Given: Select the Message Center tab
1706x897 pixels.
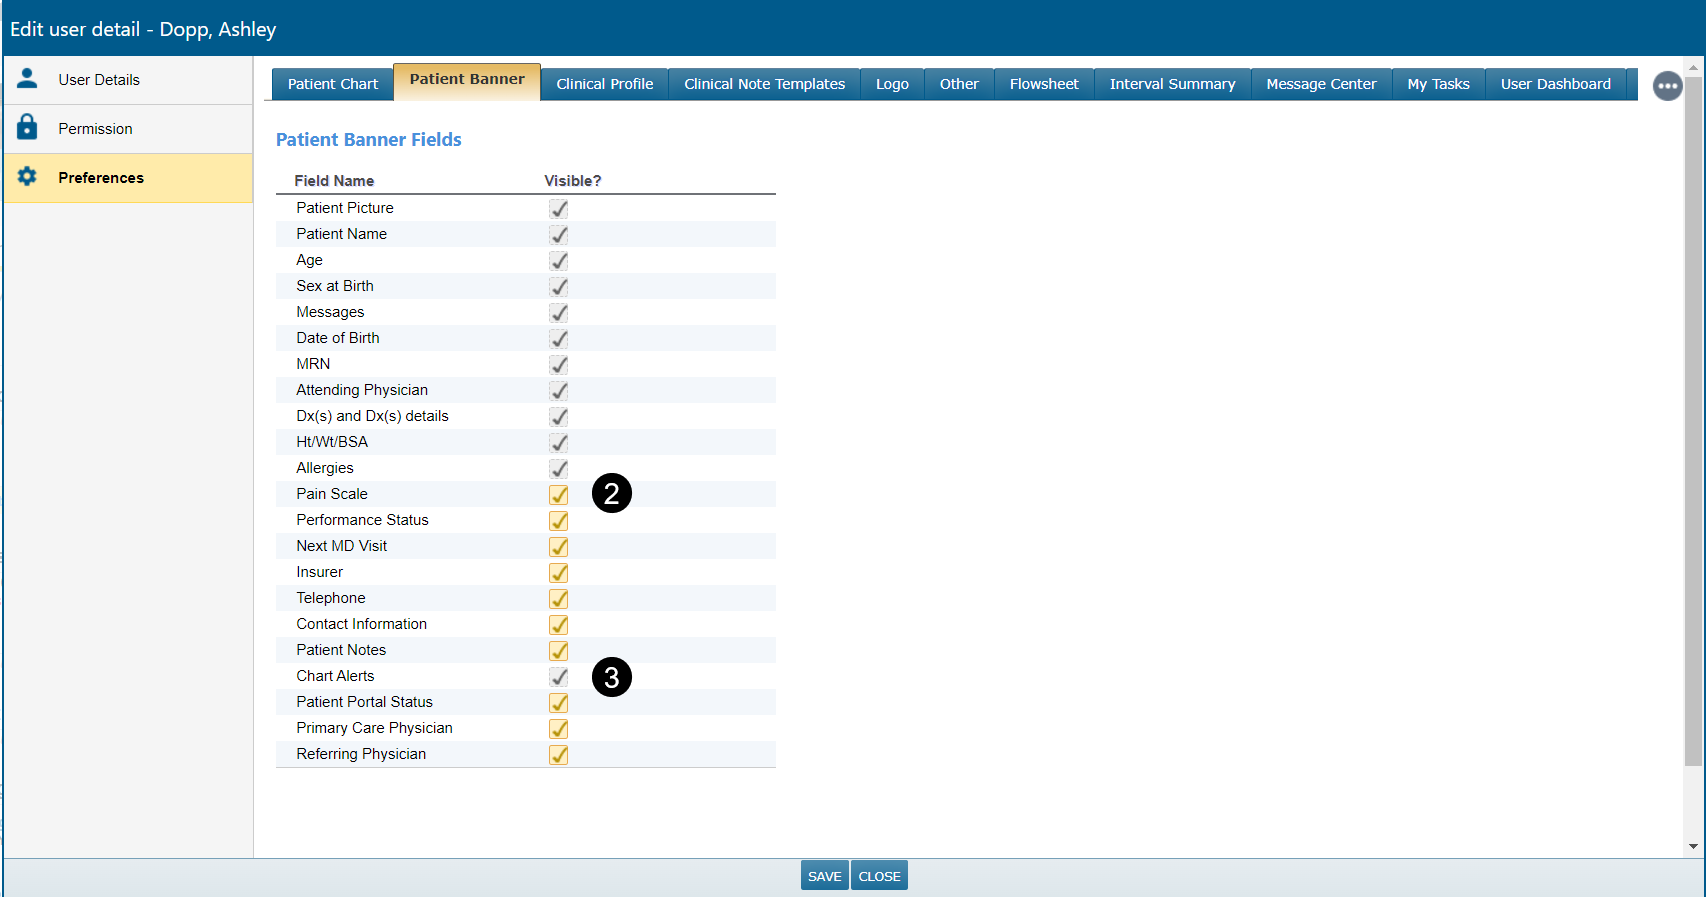Looking at the screenshot, I should pos(1320,84).
